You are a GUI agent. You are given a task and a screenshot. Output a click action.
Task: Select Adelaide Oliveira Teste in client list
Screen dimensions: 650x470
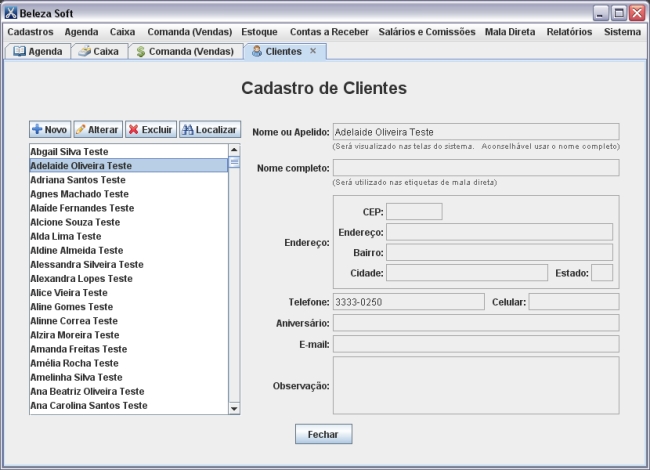point(129,165)
